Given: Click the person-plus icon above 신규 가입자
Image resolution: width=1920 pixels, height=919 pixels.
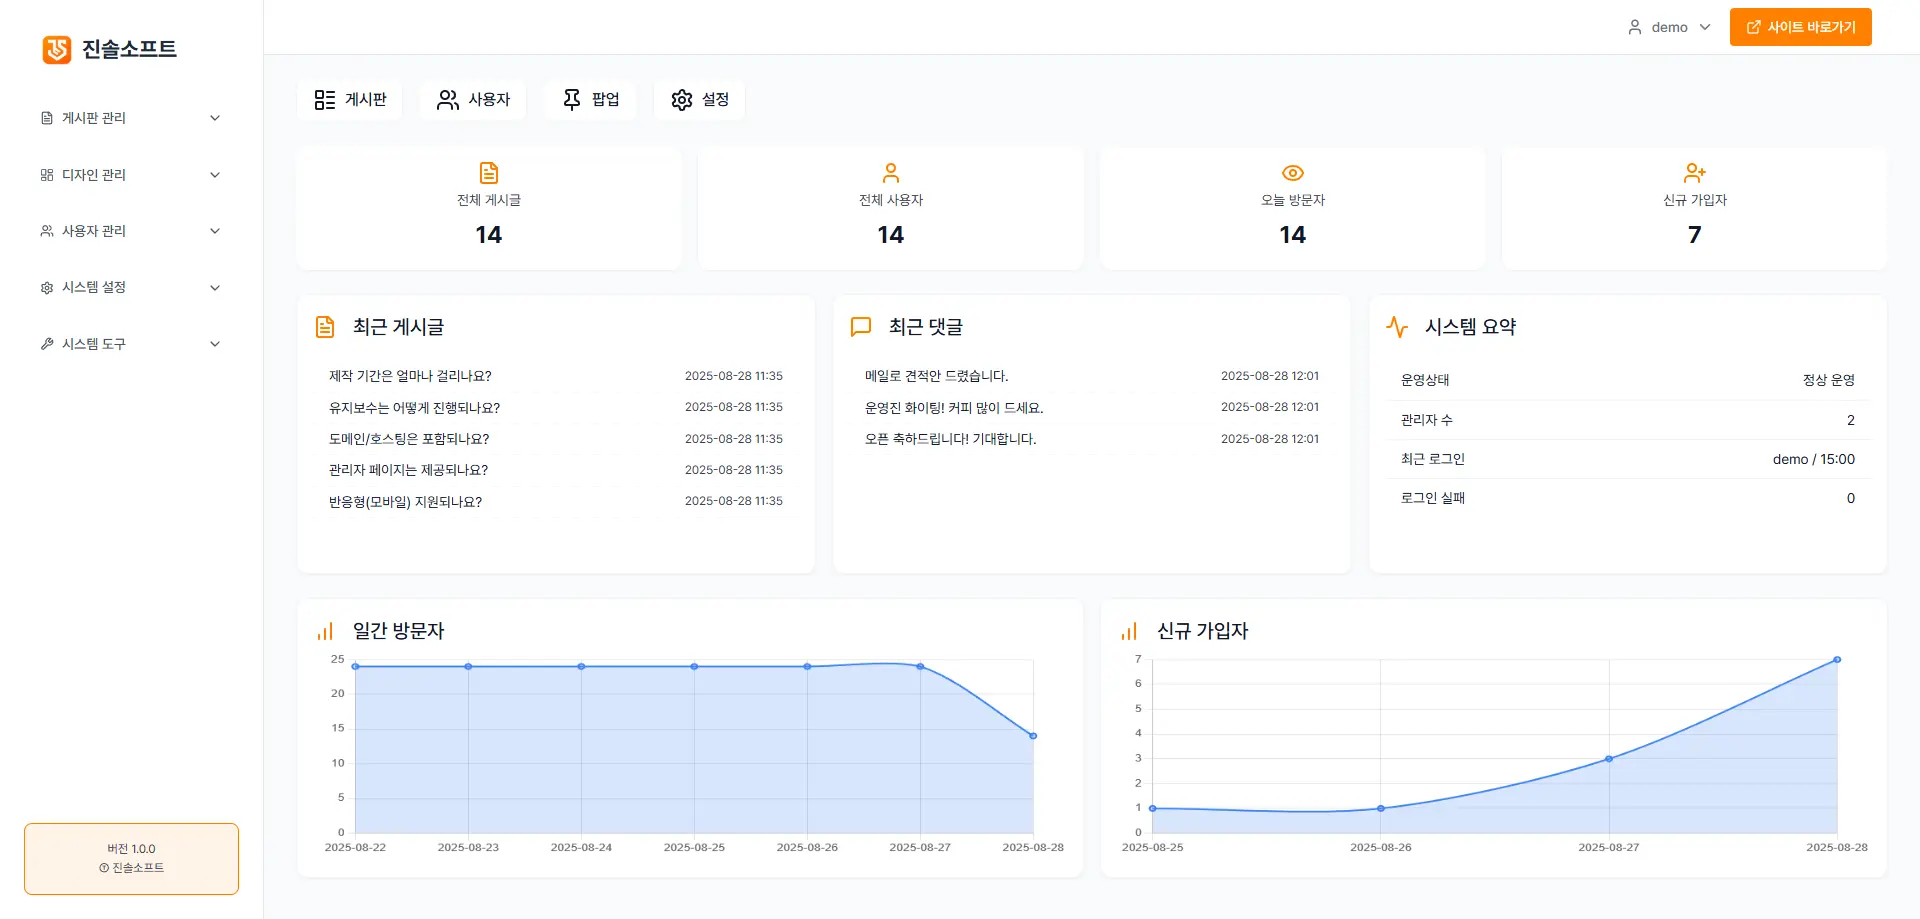Looking at the screenshot, I should pyautogui.click(x=1694, y=172).
